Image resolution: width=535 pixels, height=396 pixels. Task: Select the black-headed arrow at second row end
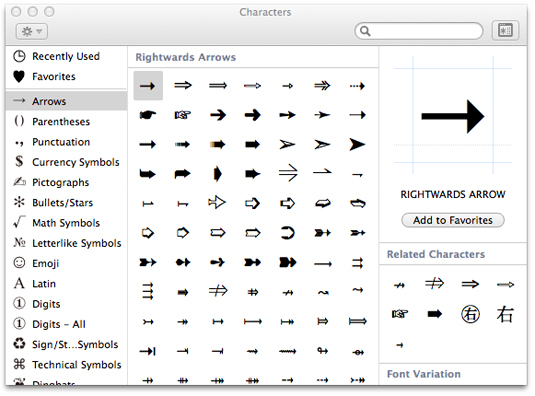(x=357, y=115)
